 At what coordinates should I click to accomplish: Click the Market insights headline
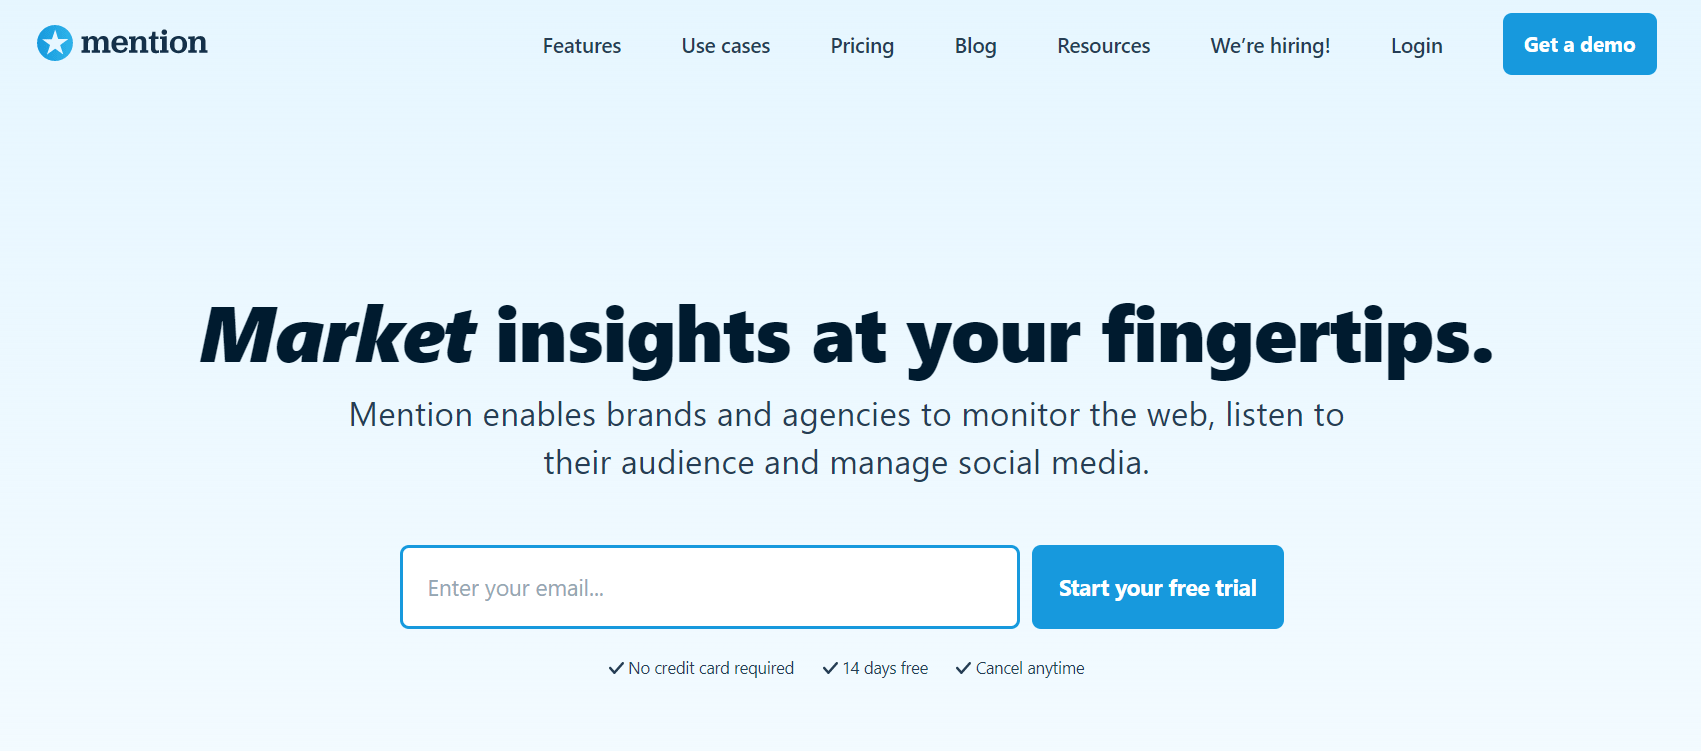[846, 337]
